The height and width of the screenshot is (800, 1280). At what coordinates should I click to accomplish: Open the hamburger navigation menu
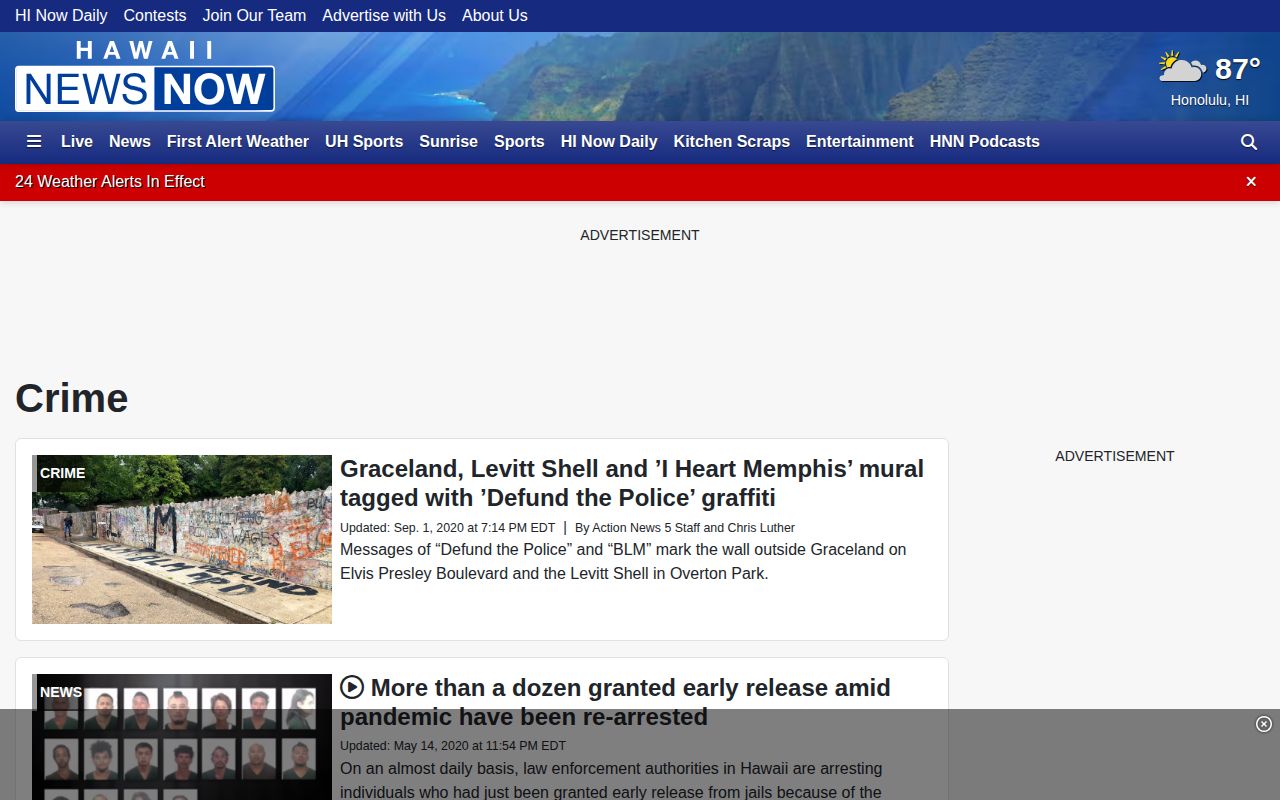34,142
